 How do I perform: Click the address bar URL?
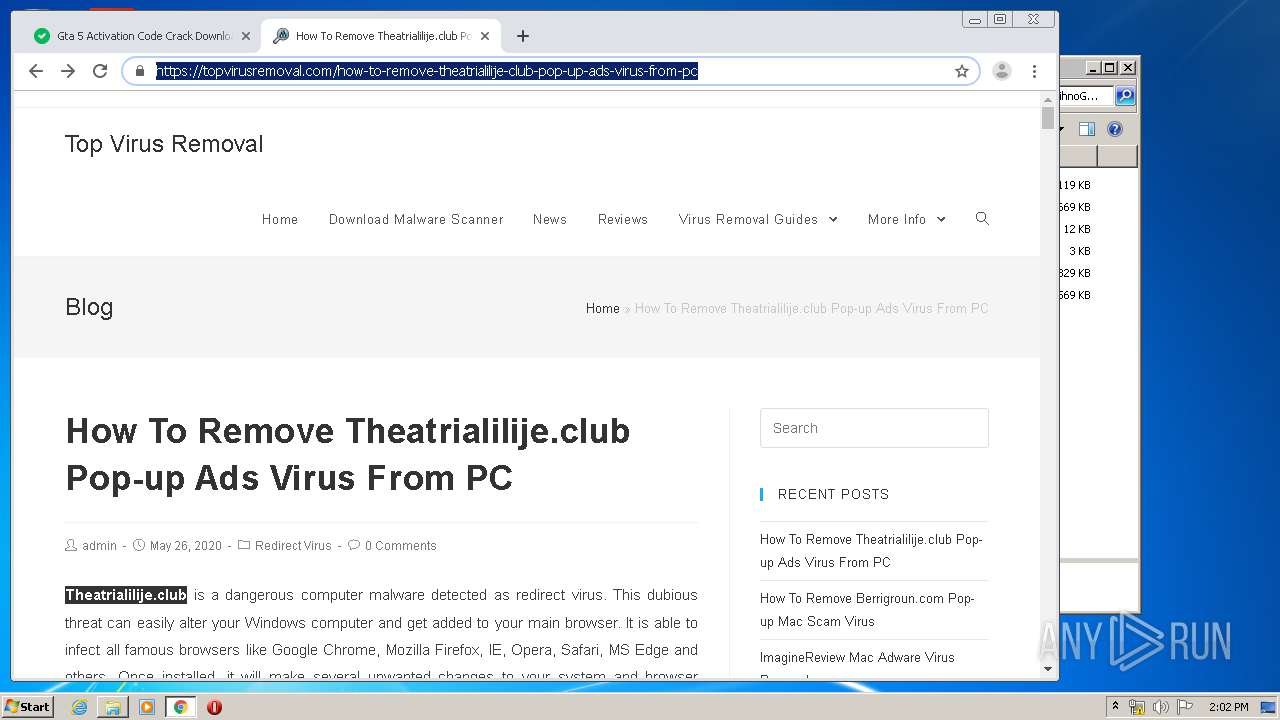click(427, 71)
